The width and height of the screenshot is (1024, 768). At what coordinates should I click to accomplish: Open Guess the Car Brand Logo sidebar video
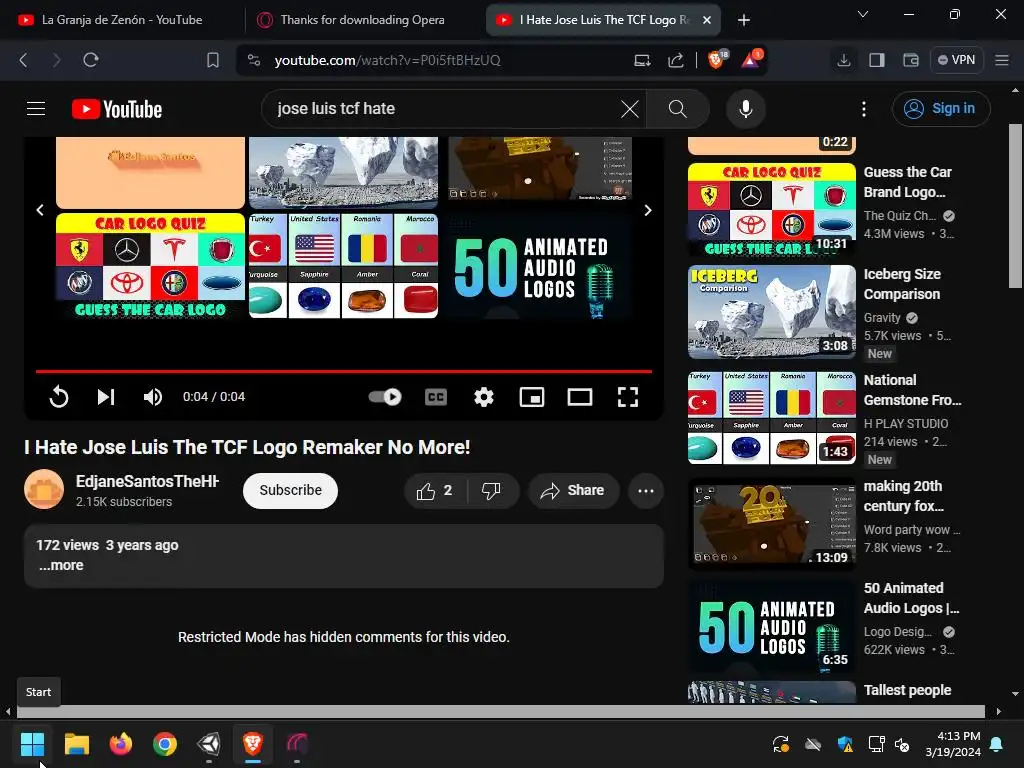tap(772, 209)
